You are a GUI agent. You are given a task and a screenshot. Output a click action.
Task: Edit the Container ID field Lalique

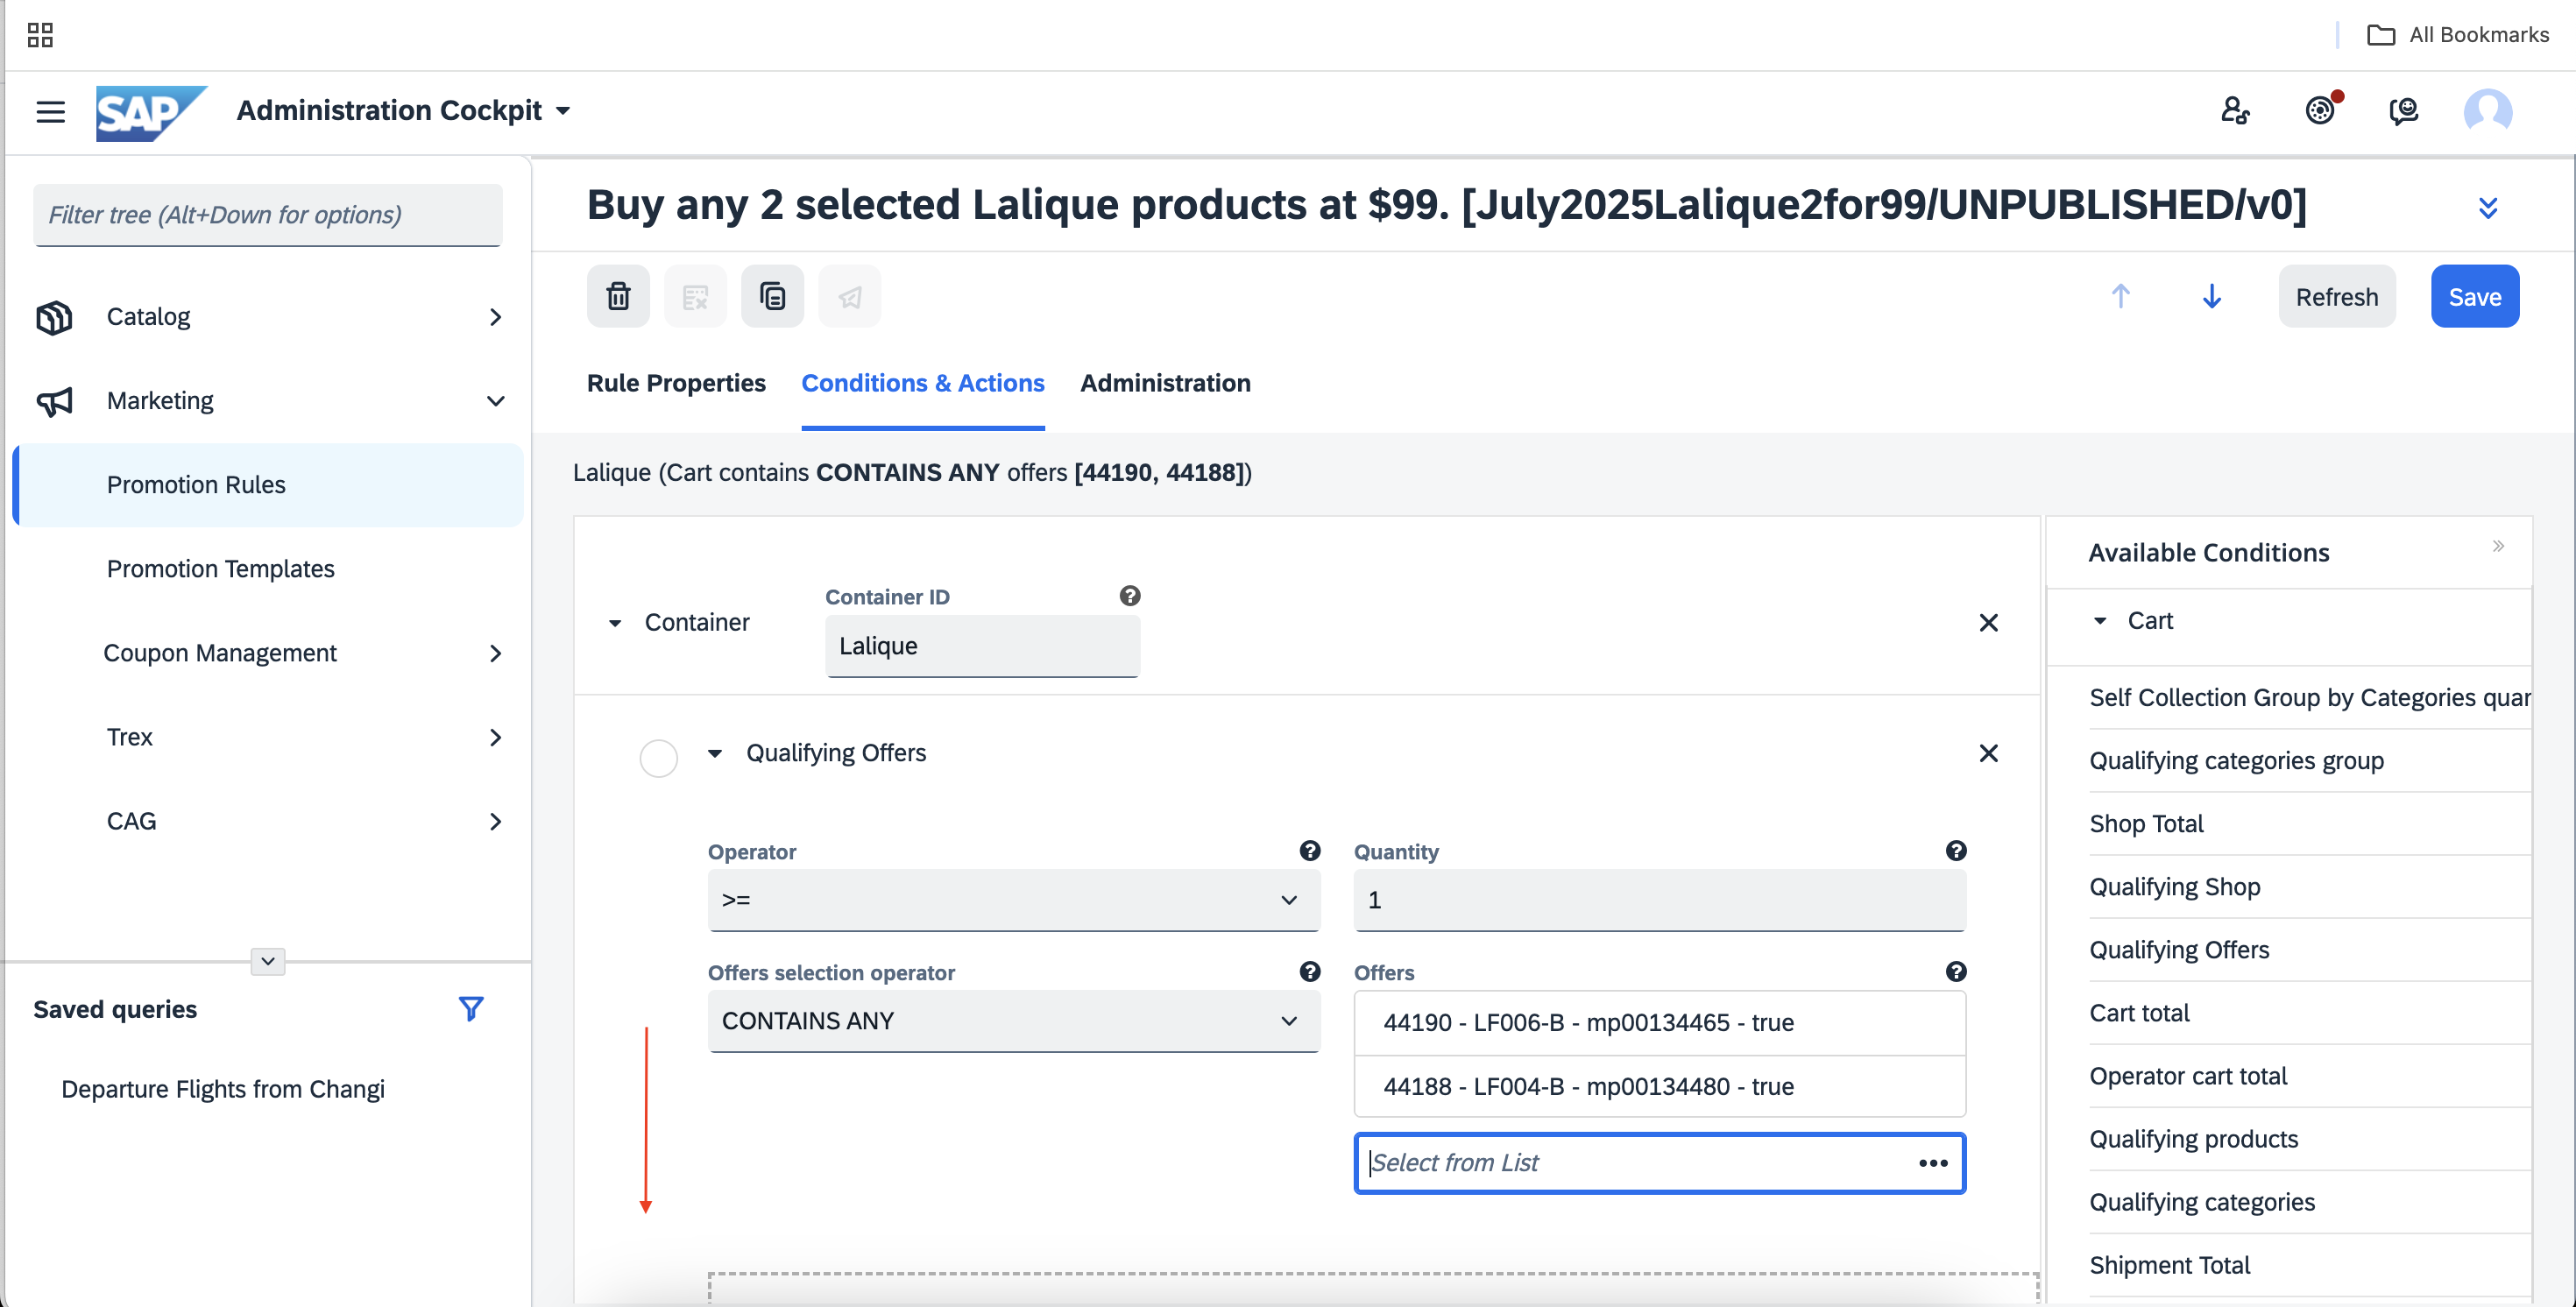click(982, 646)
